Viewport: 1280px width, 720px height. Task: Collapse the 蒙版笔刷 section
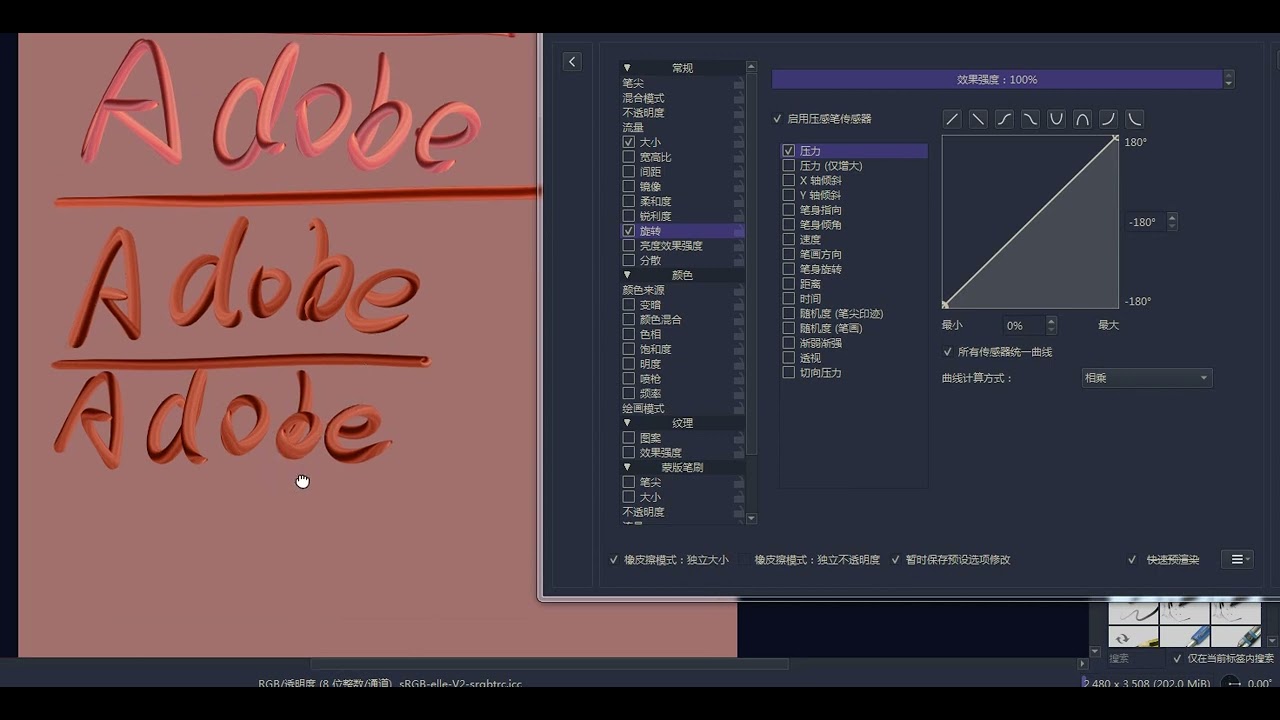(x=627, y=467)
